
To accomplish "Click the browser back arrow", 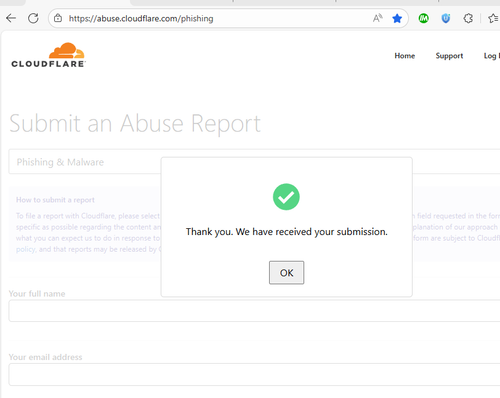I will 11,18.
